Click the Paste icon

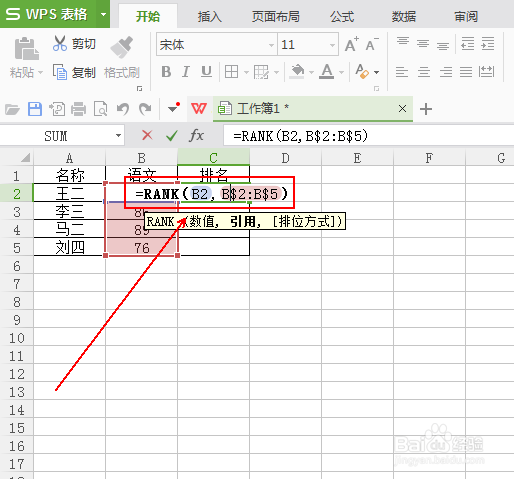click(26, 49)
